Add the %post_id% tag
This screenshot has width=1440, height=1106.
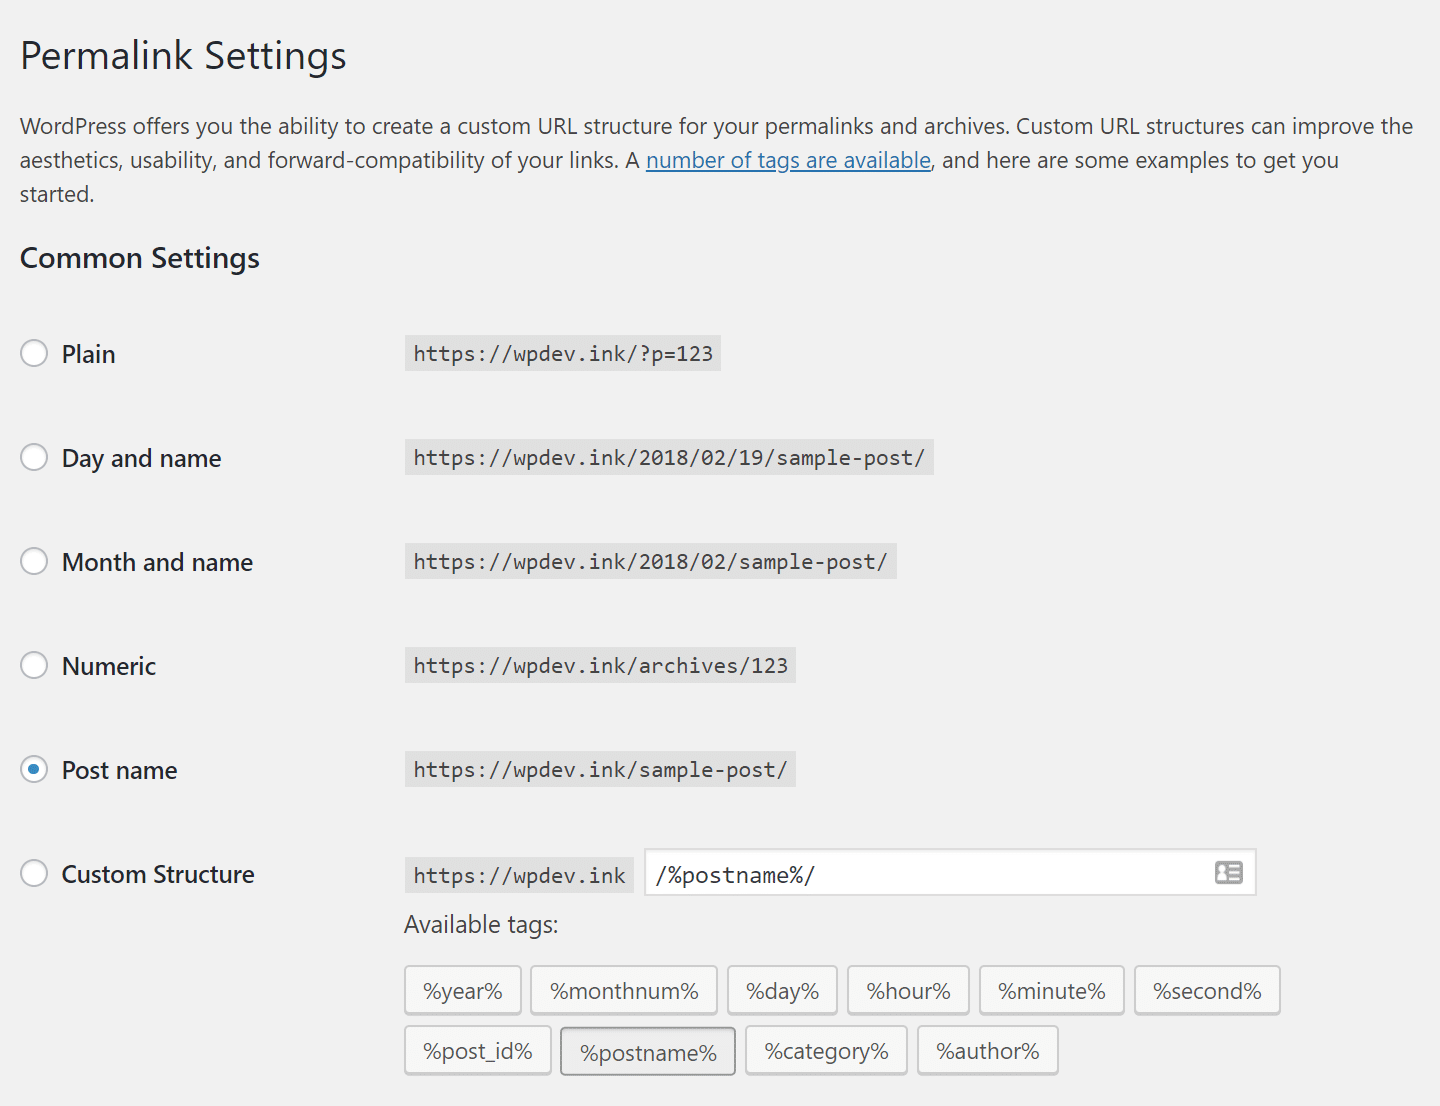(477, 1050)
